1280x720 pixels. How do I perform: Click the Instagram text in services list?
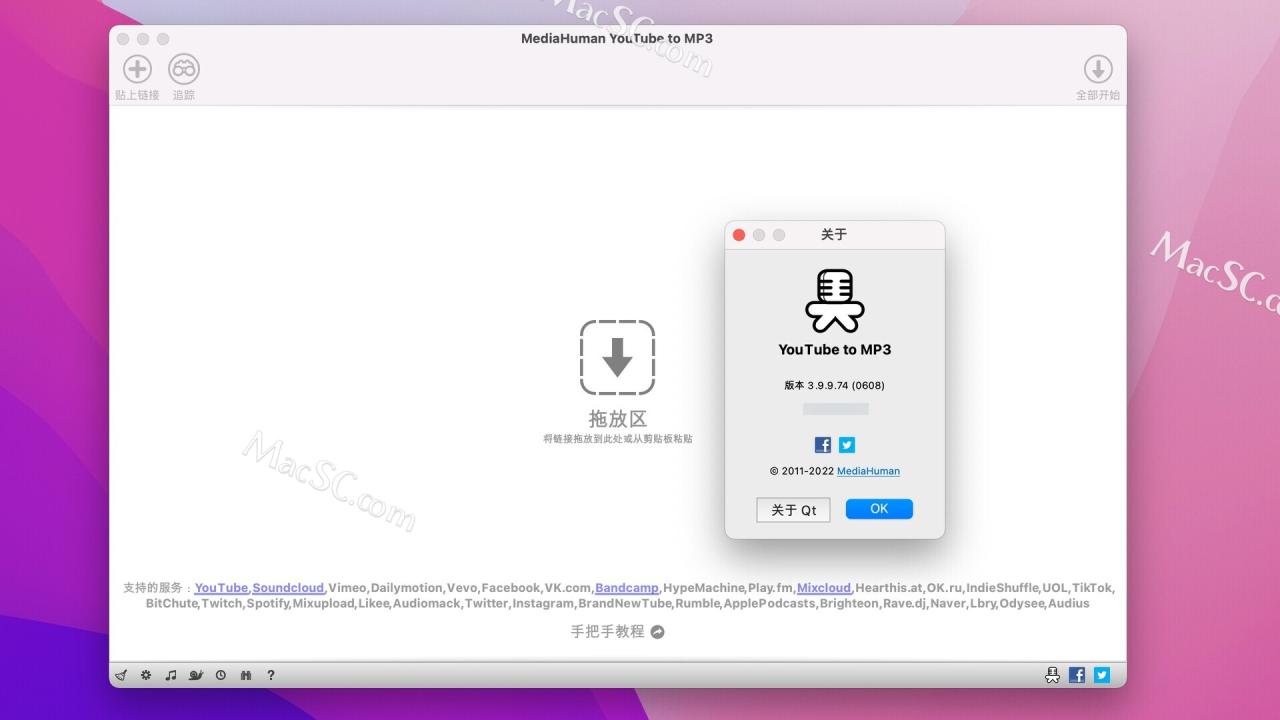click(x=543, y=604)
